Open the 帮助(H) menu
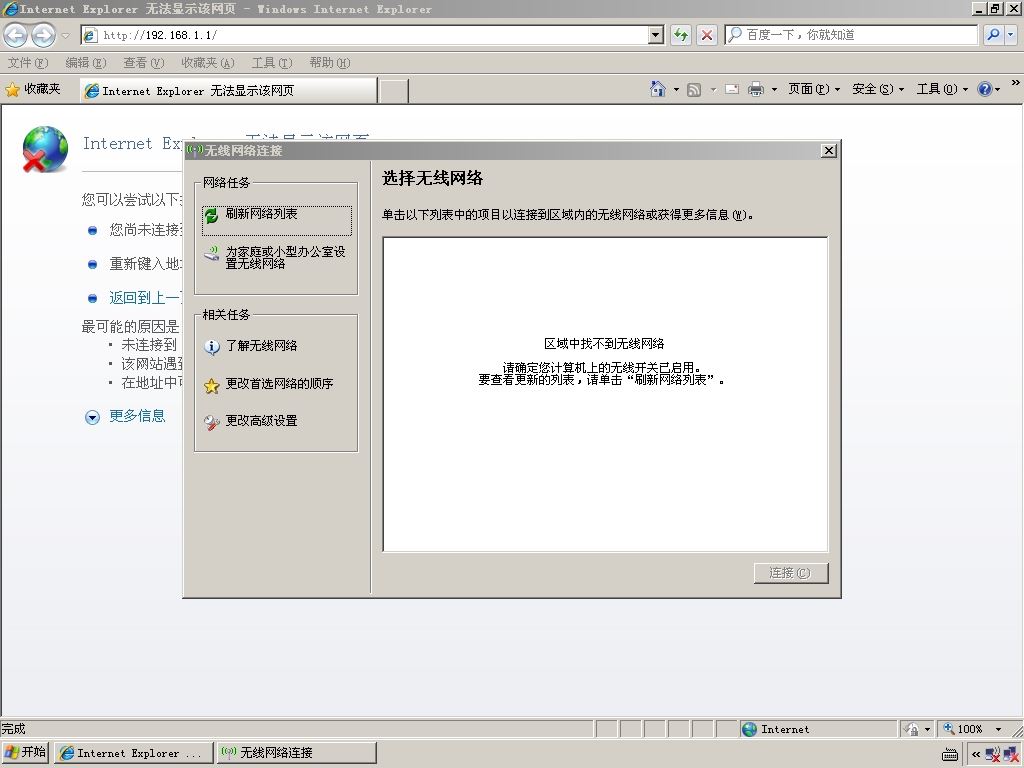 click(330, 63)
